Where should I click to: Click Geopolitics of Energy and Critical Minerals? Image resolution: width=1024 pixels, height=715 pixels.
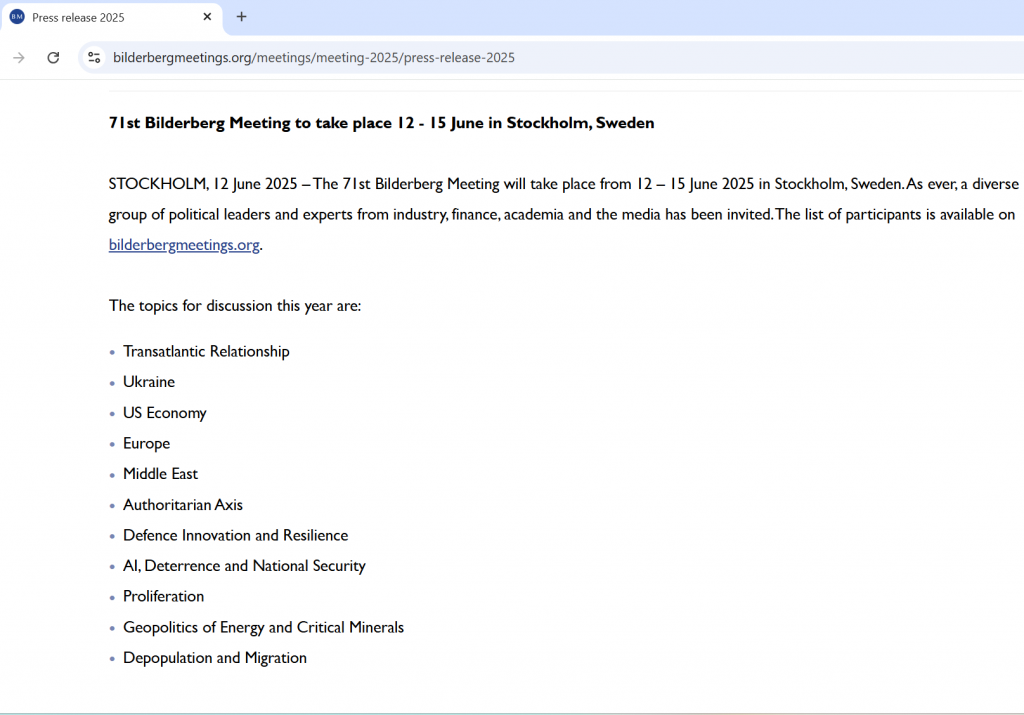(x=263, y=628)
